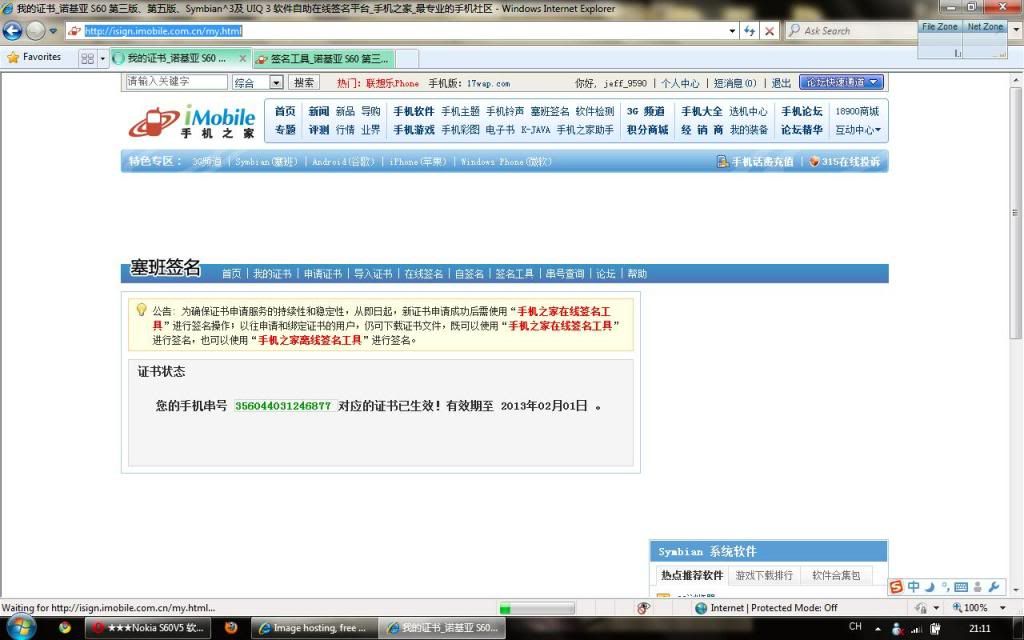This screenshot has width=1024, height=640.
Task: Open Firefox icon in taskbar
Action: click(231, 628)
